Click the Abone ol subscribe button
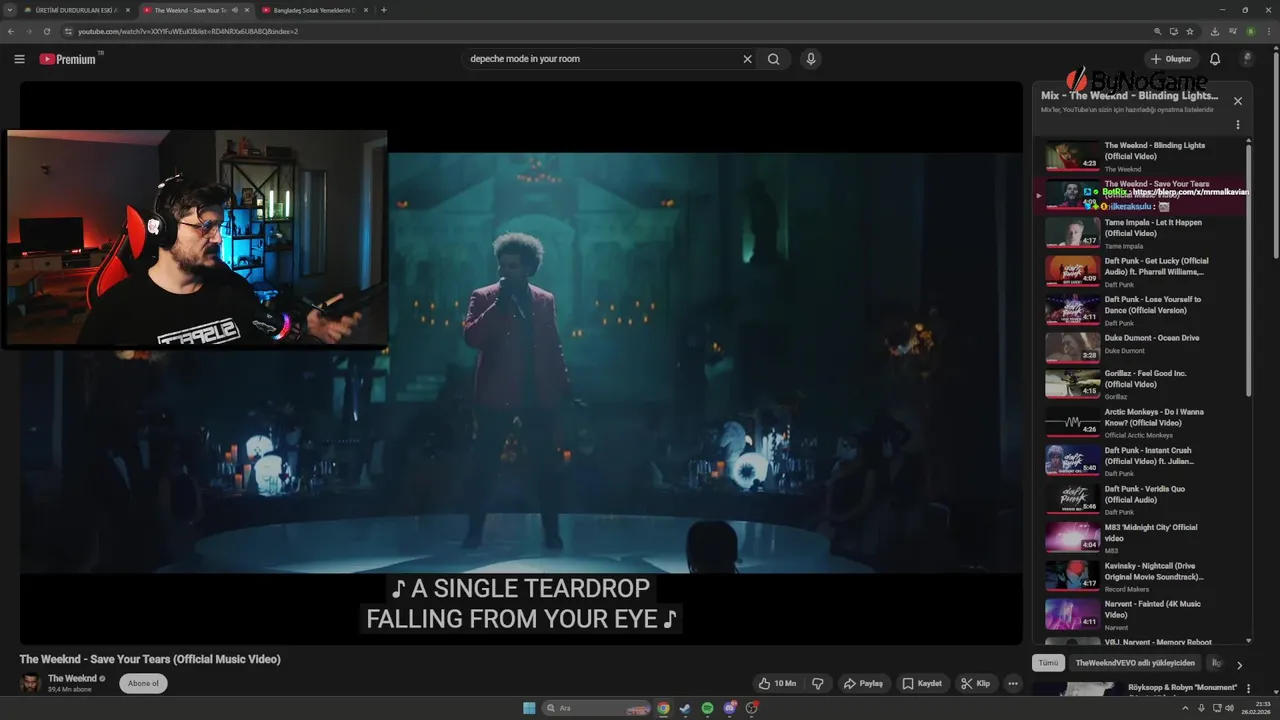 (x=143, y=684)
